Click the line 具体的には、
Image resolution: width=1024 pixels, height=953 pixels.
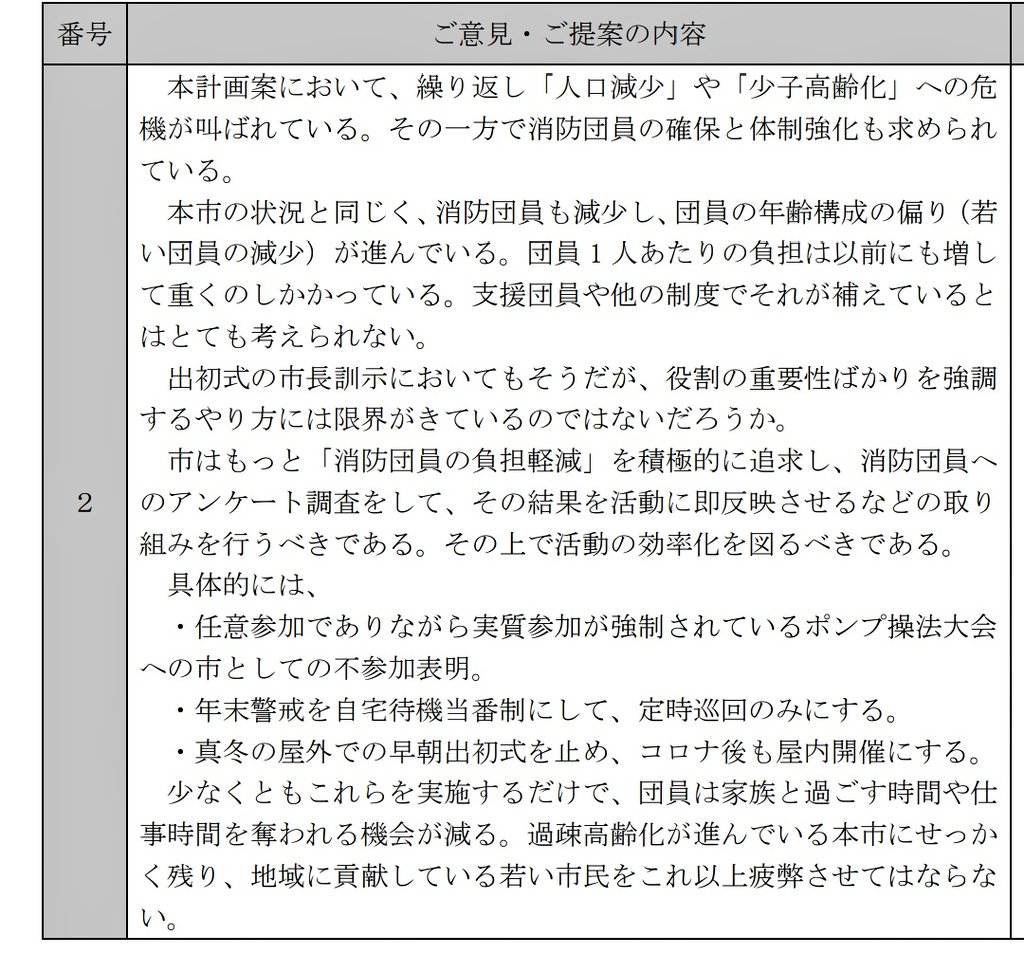[243, 586]
